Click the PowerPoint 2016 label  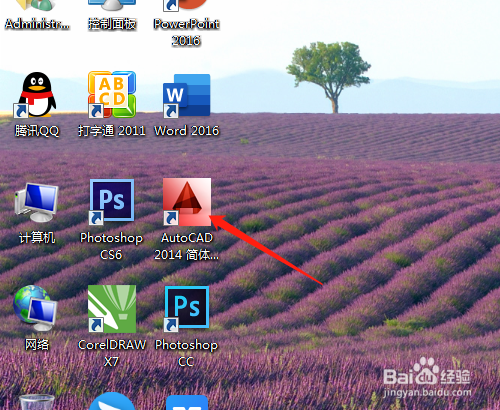coord(186,32)
